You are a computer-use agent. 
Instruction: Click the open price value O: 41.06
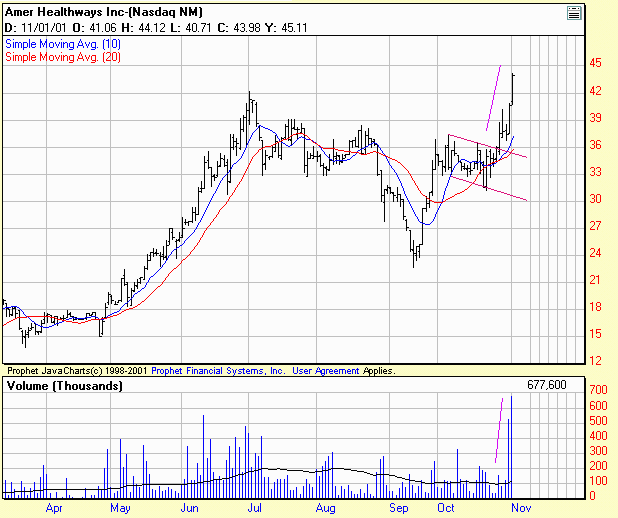95,28
